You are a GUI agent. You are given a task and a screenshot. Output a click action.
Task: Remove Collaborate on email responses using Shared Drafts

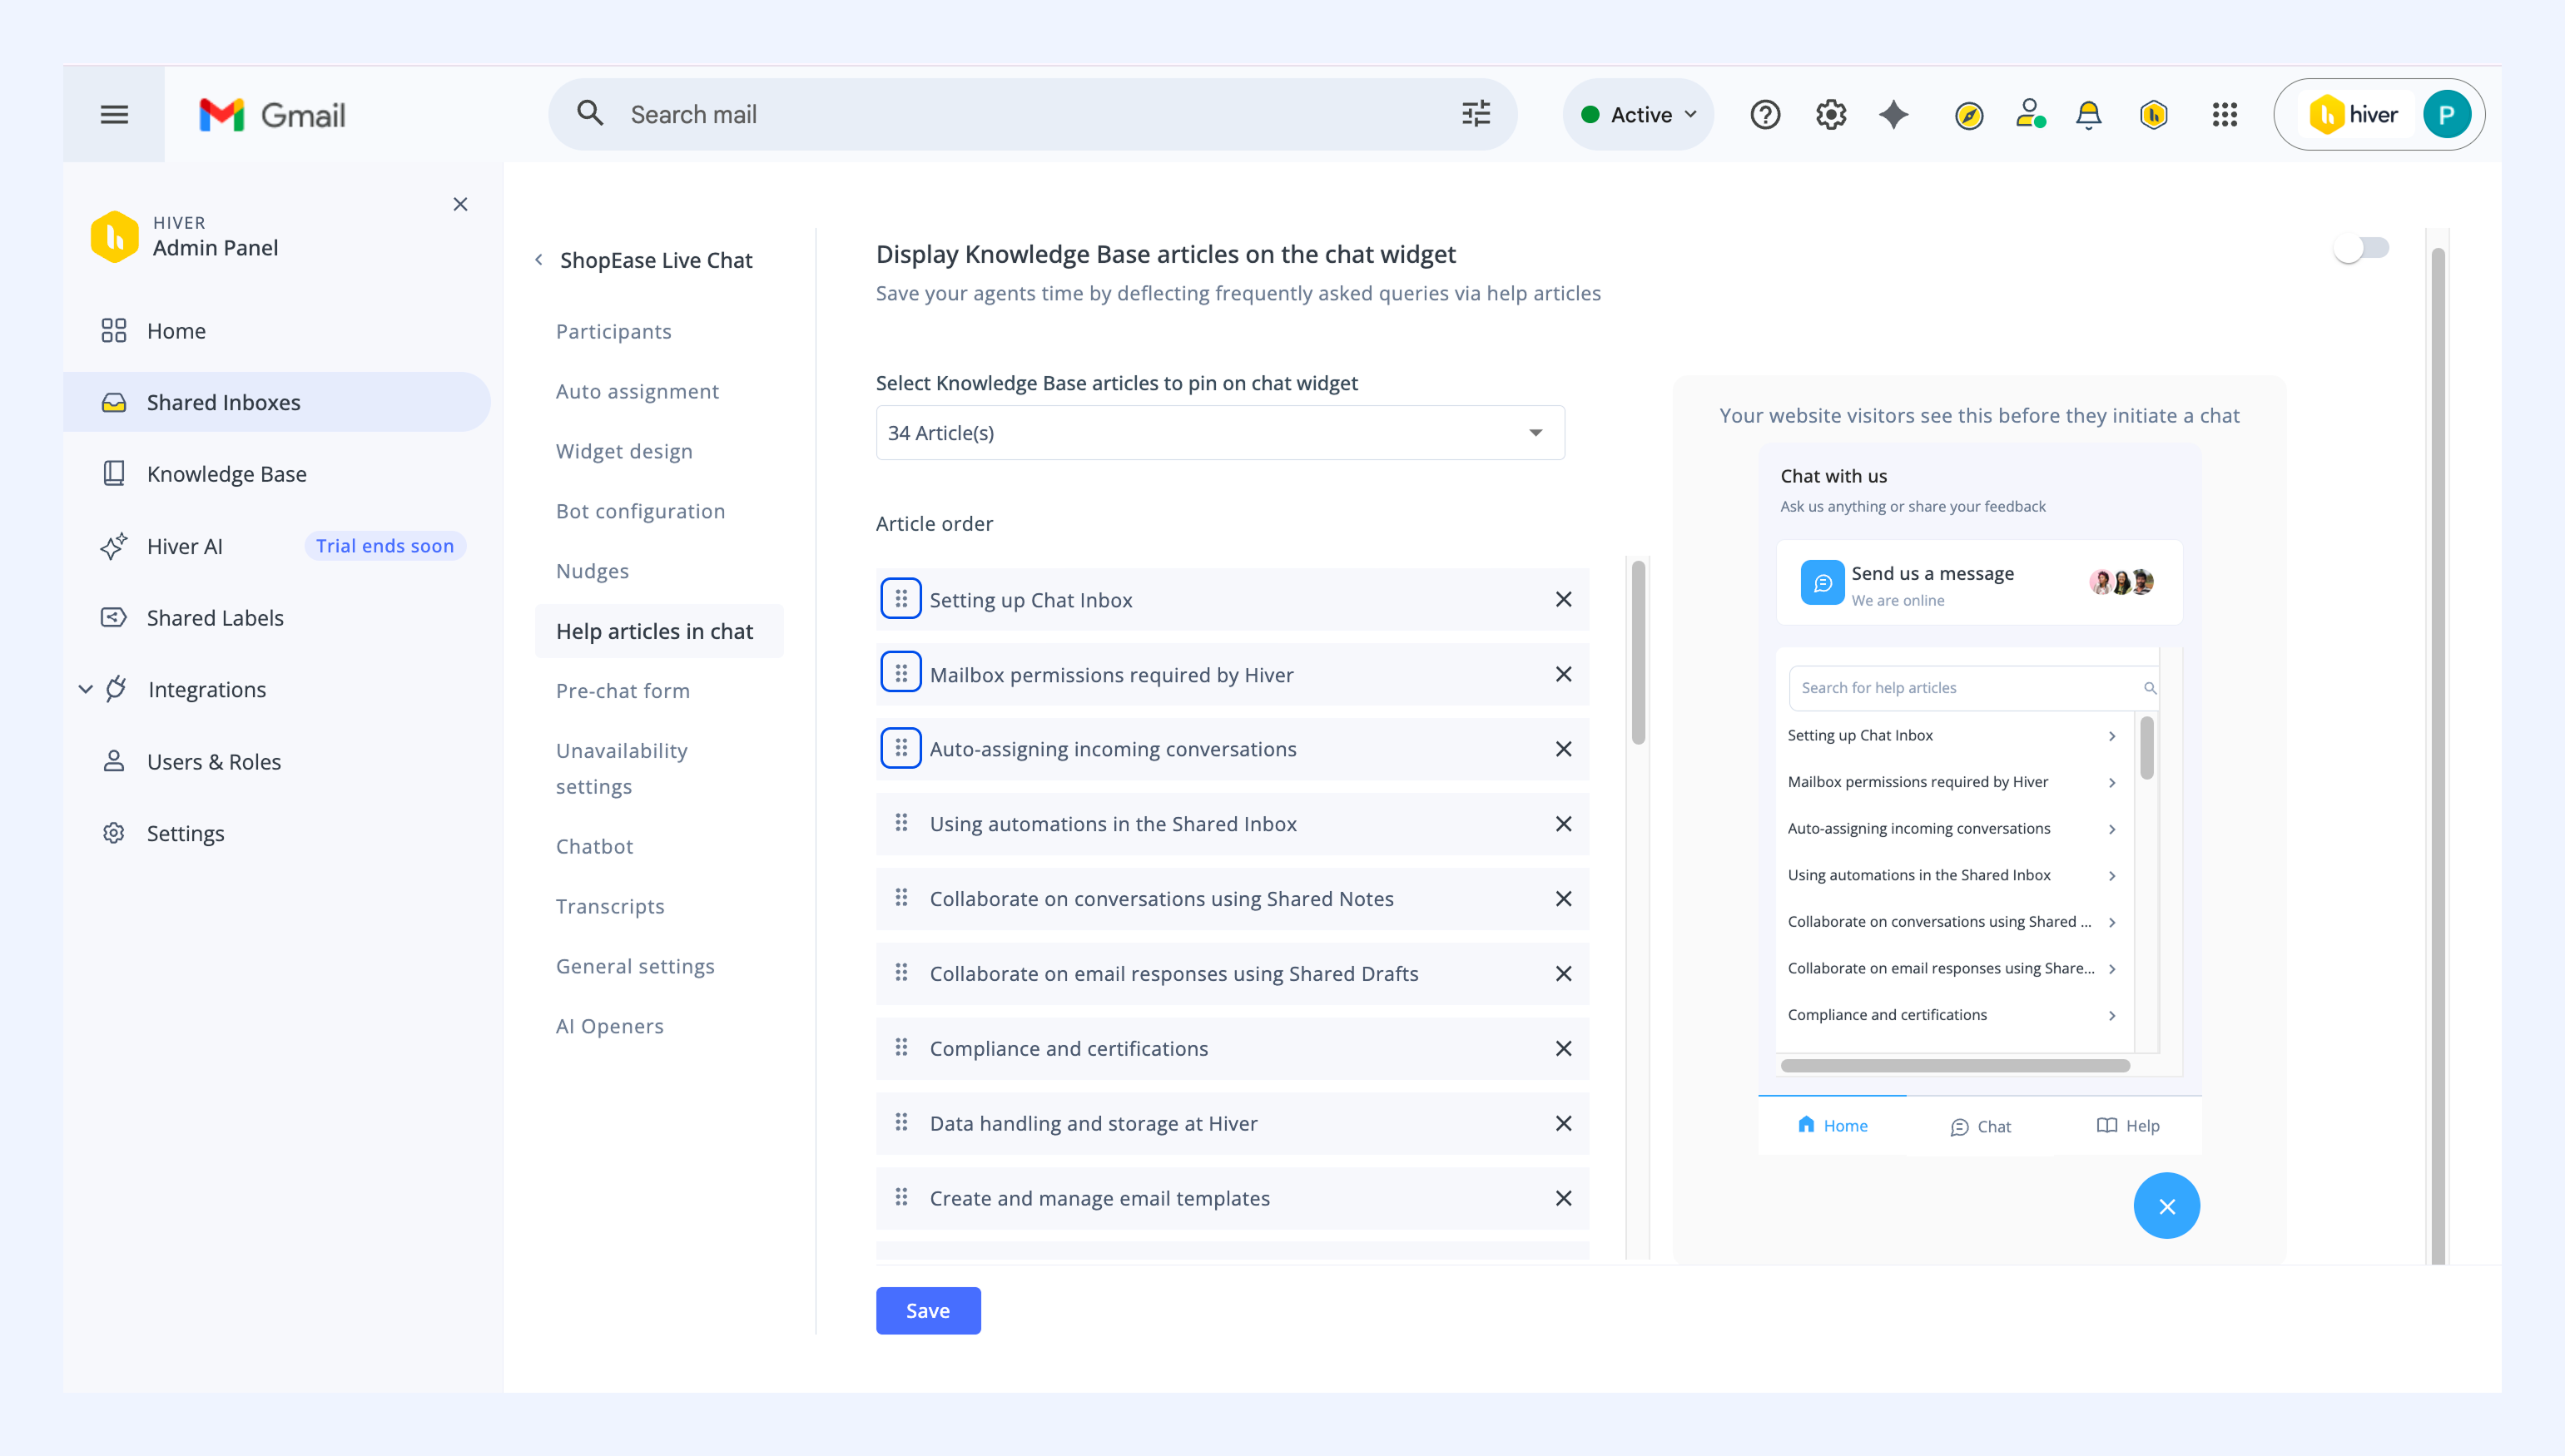click(1563, 974)
